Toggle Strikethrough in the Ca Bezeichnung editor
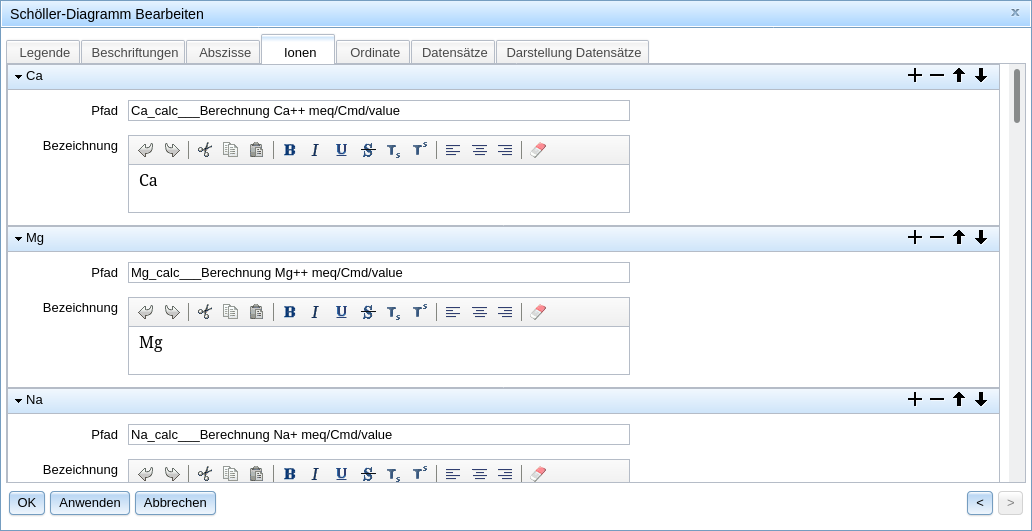 tap(368, 150)
